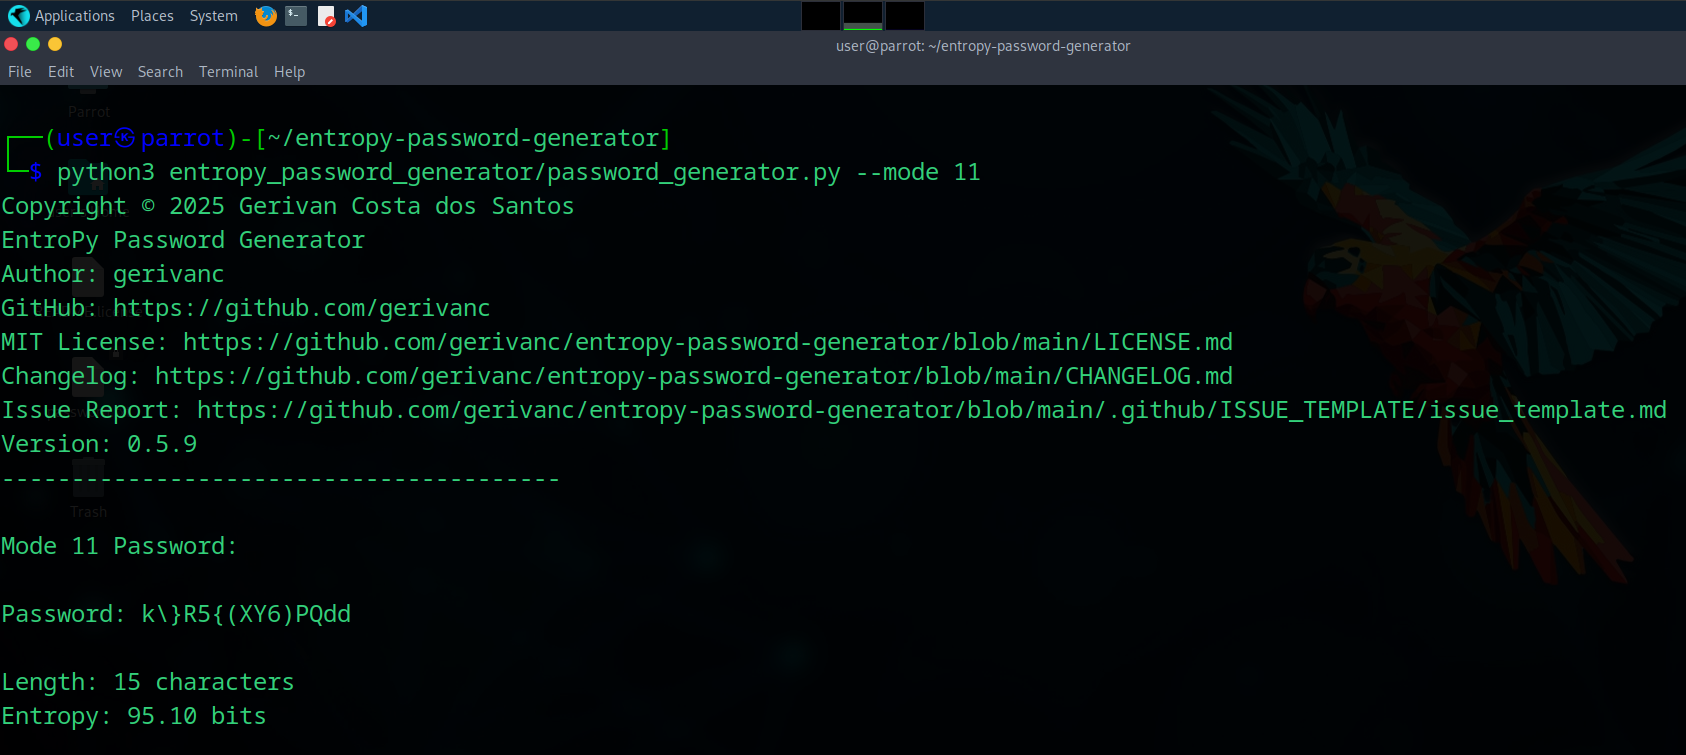Open the Places menu
Screen dimensions: 1686x755
pos(151,15)
